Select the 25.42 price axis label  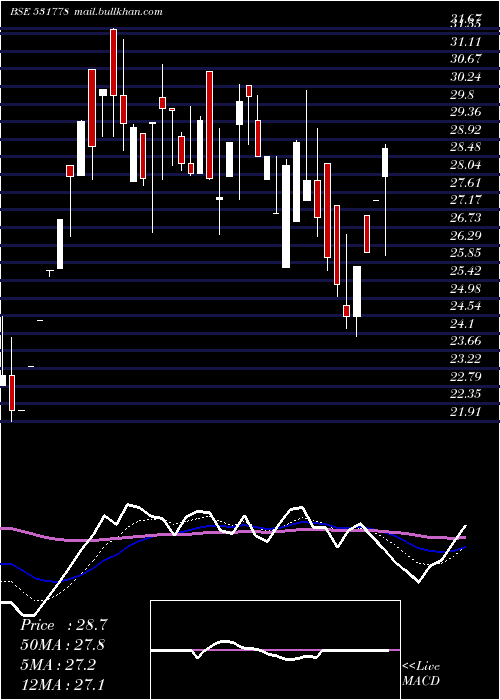tap(466, 271)
